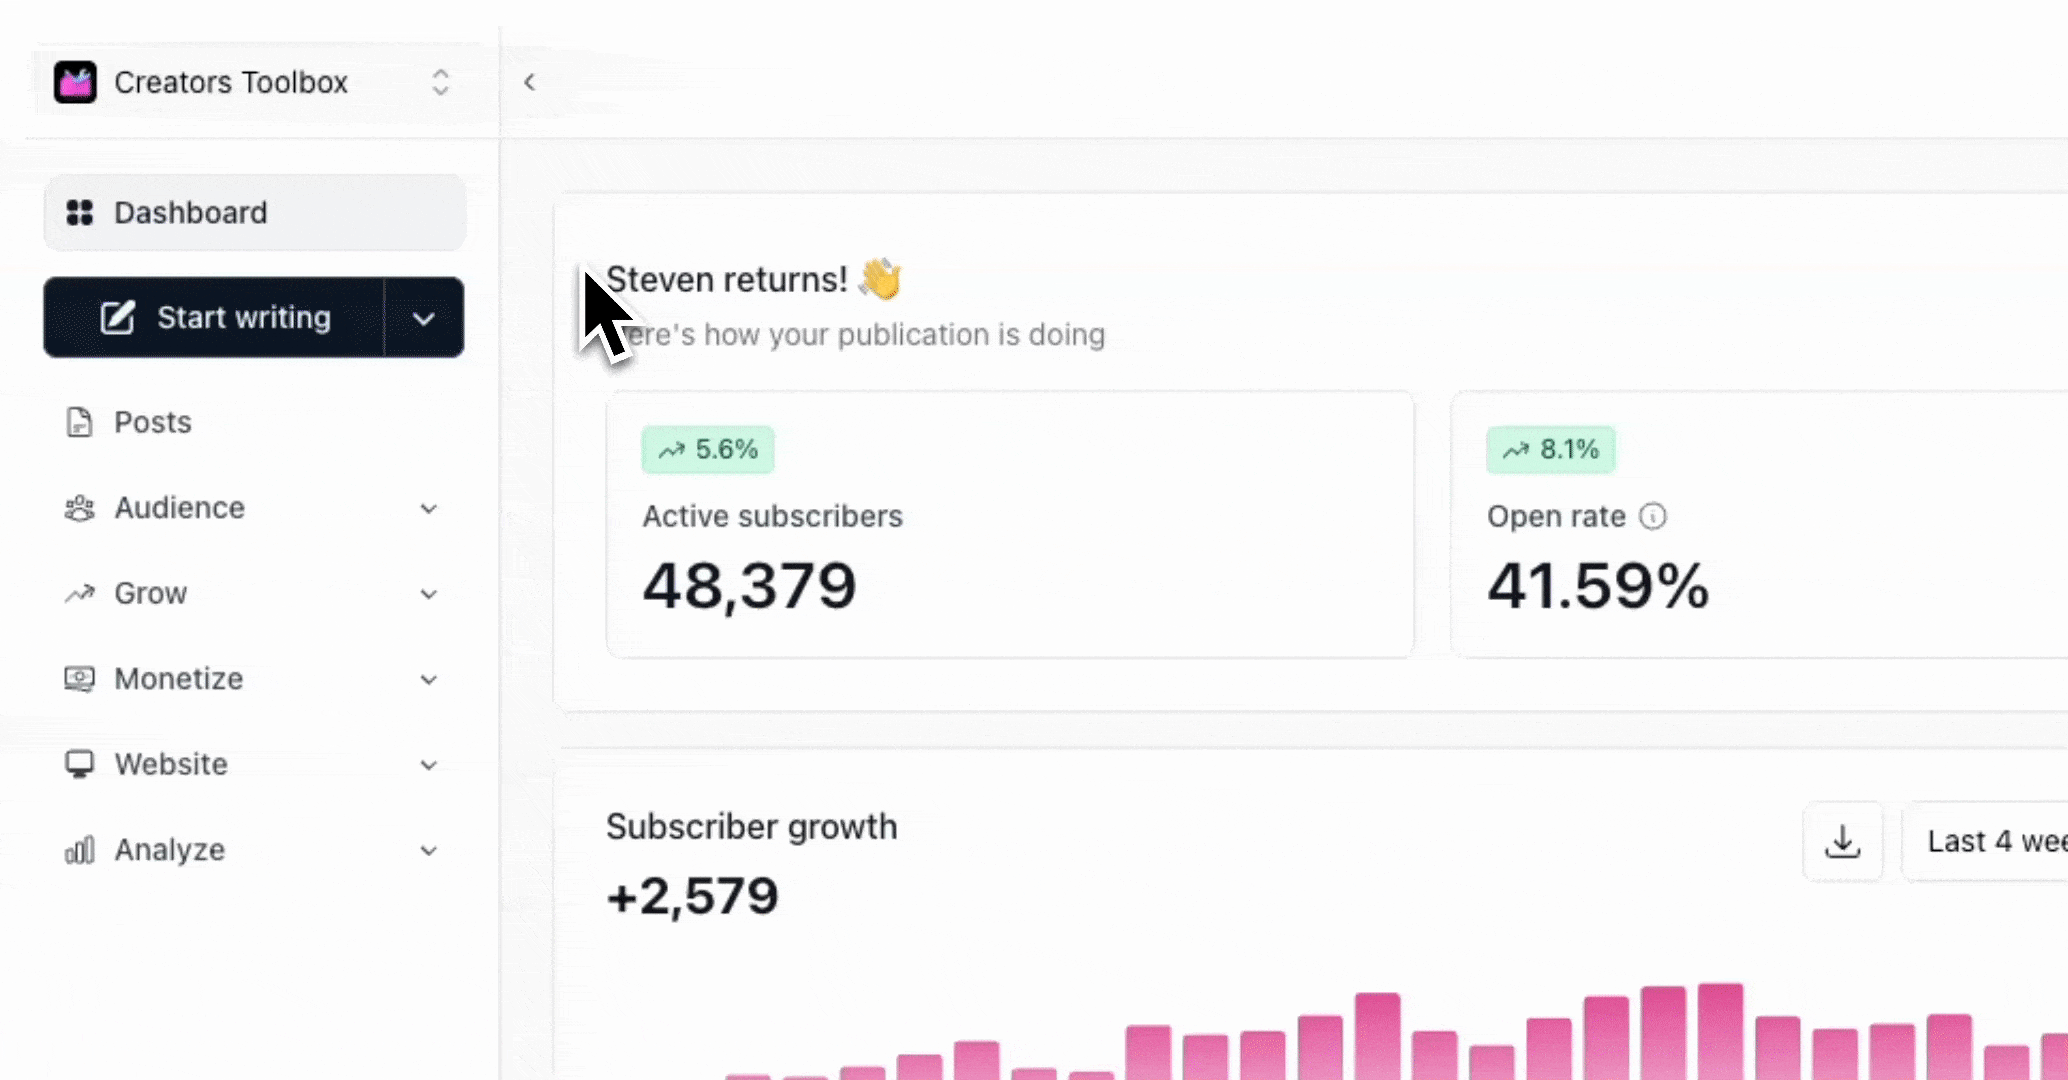Open the Start writing dropdown arrow
Viewport: 2068px width, 1080px height.
pos(424,318)
